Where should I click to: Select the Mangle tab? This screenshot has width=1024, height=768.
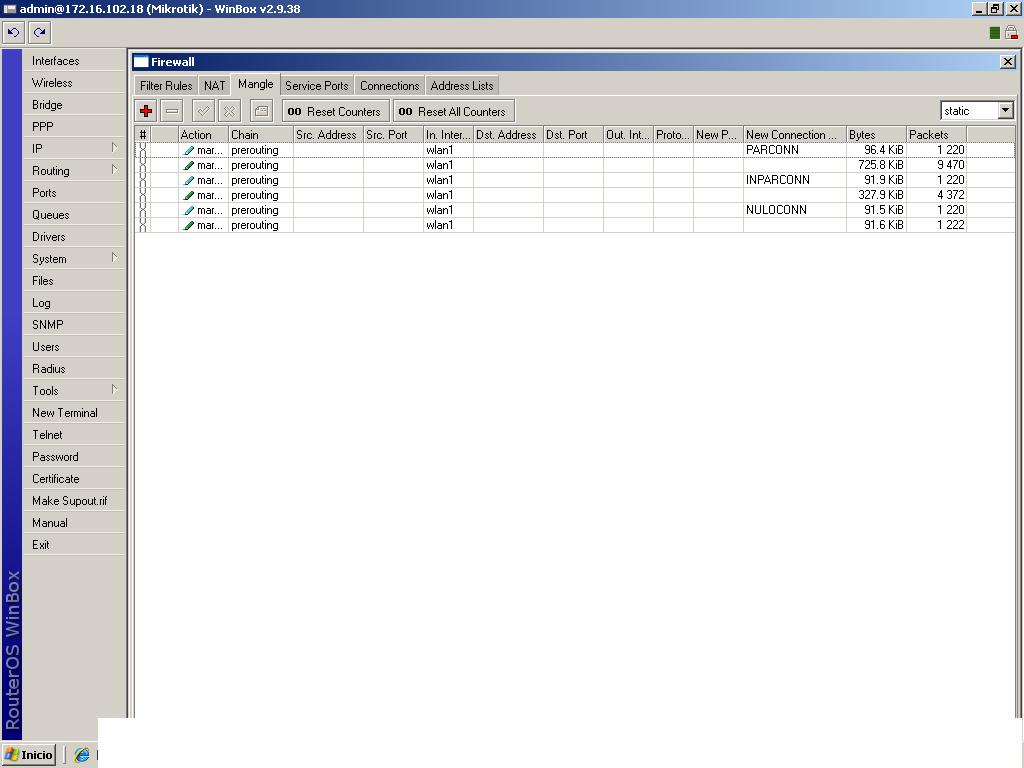[x=255, y=84]
